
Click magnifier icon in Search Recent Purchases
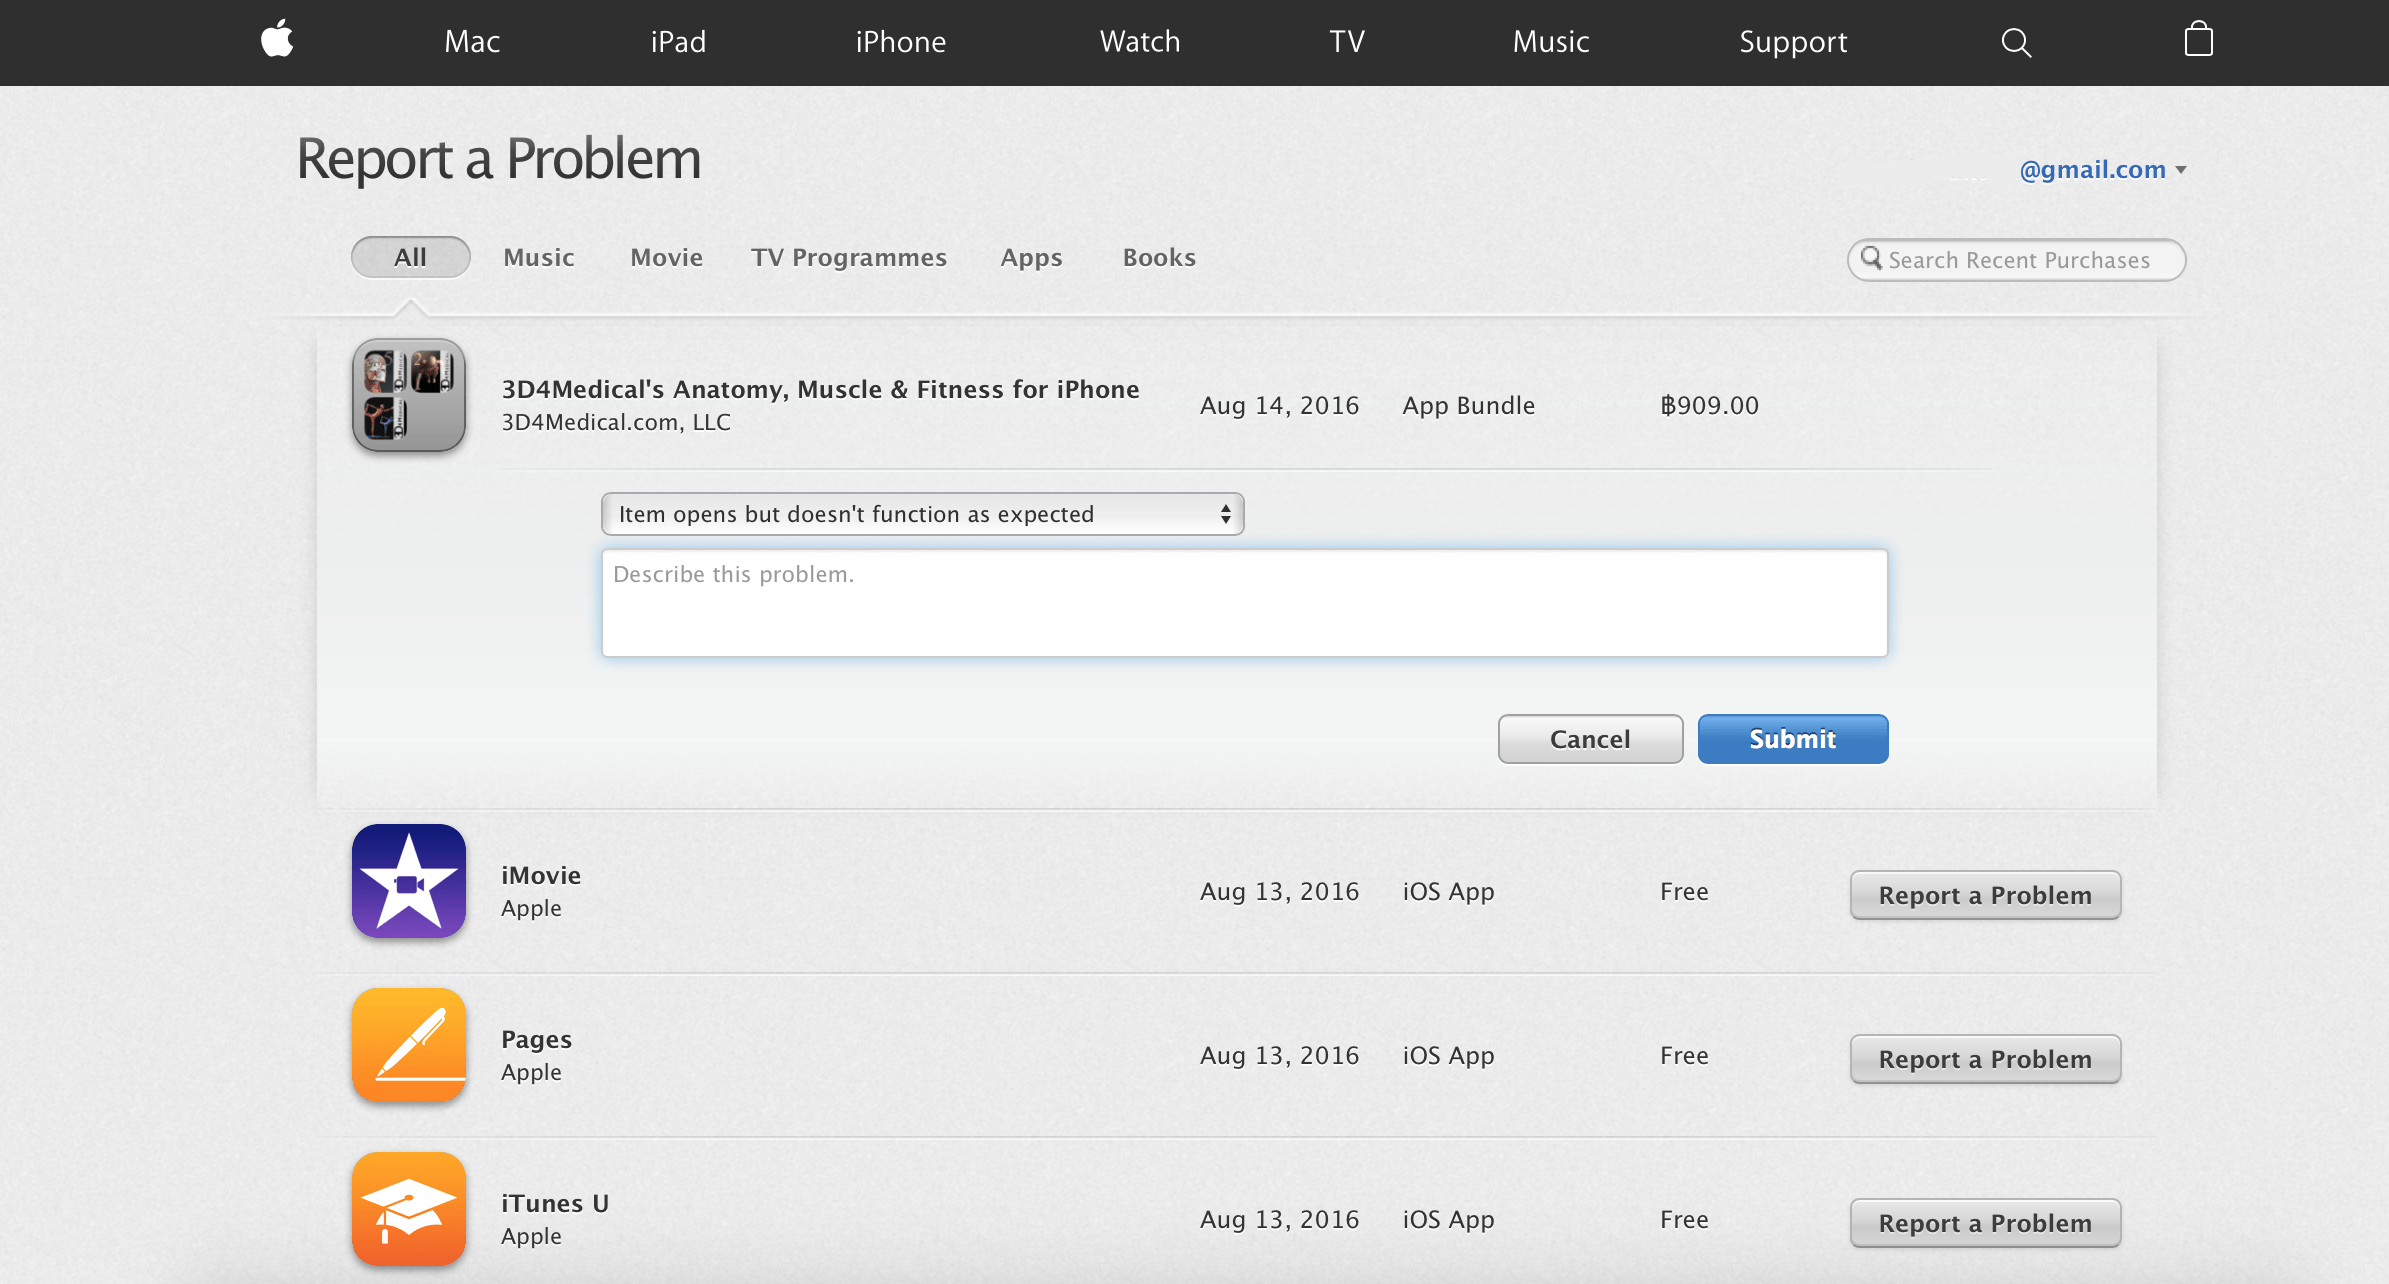pyautogui.click(x=1871, y=259)
